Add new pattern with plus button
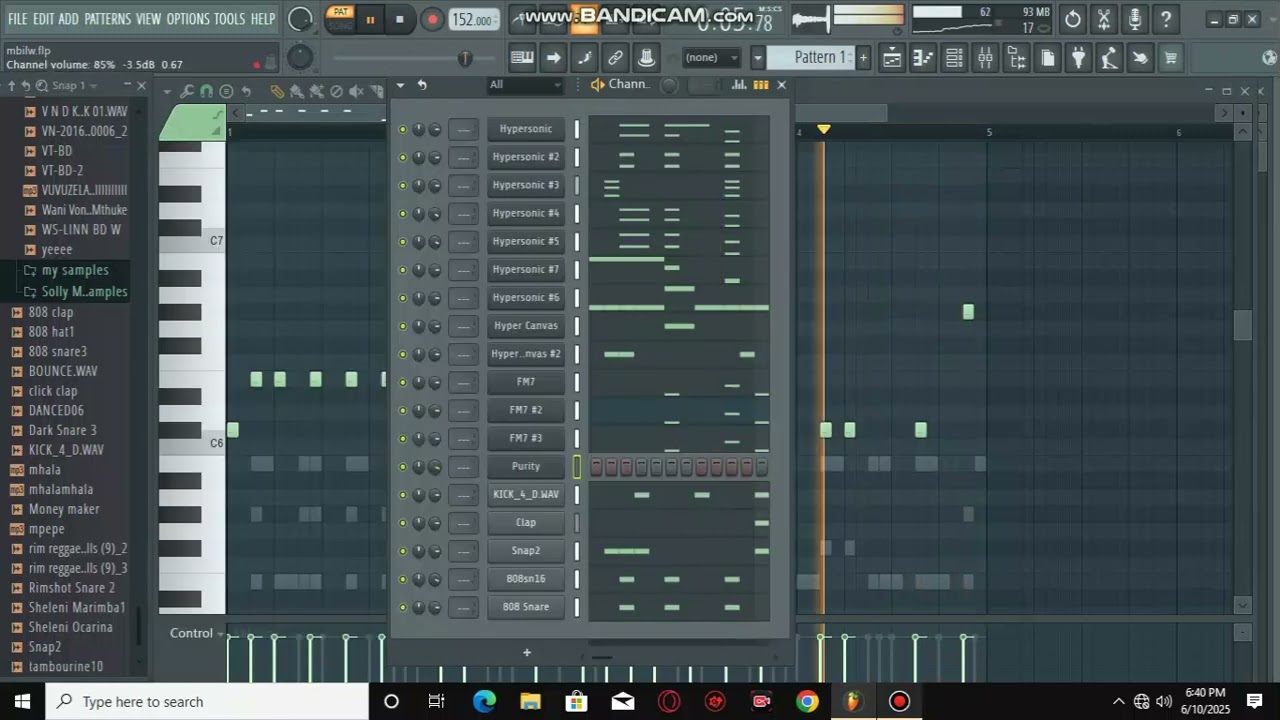1280x720 pixels. 863,58
